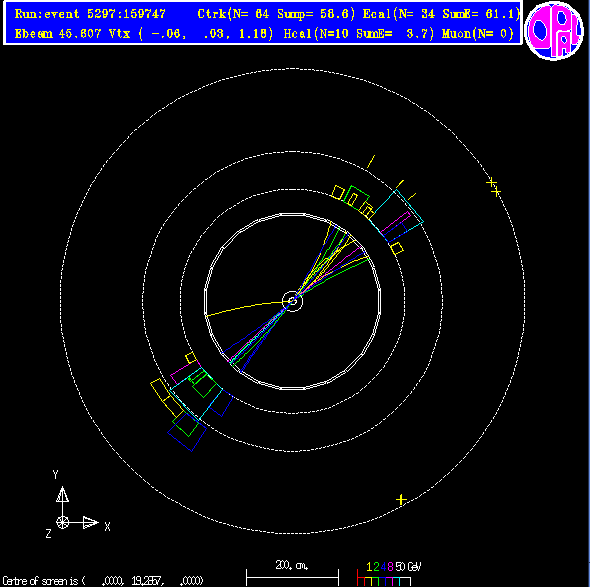Viewport: 590px width, 587px height.
Task: Select the Hcal summary readout
Action: coord(359,34)
